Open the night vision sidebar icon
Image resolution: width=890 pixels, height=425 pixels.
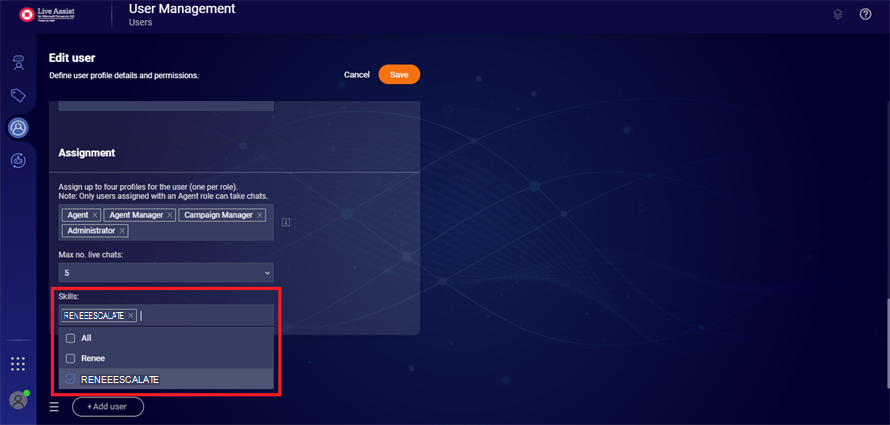click(x=18, y=160)
